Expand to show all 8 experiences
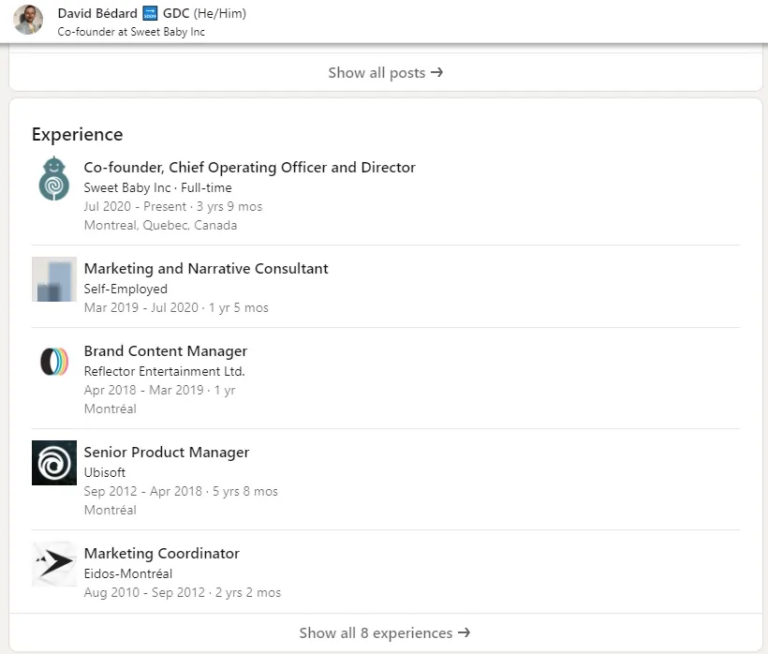The height and width of the screenshot is (654, 768). click(x=385, y=632)
